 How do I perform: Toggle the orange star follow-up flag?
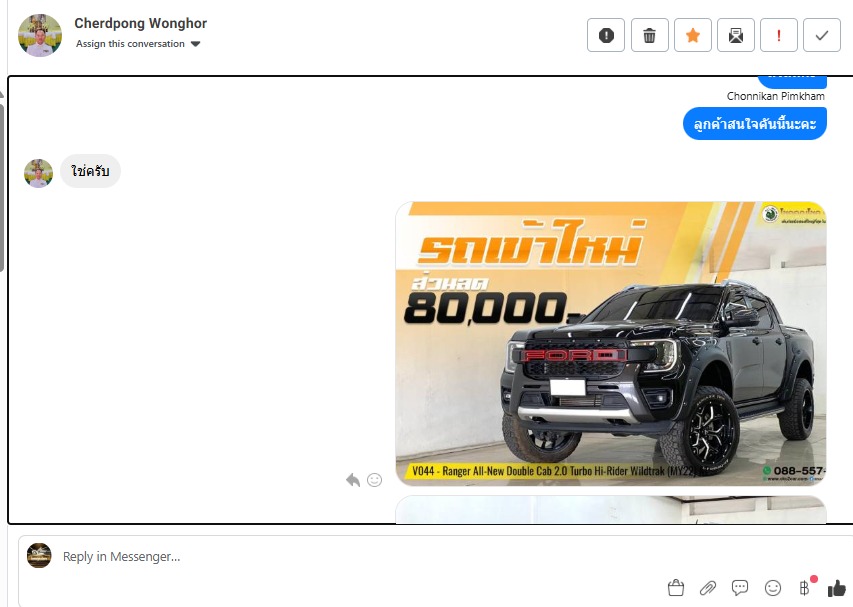click(693, 35)
